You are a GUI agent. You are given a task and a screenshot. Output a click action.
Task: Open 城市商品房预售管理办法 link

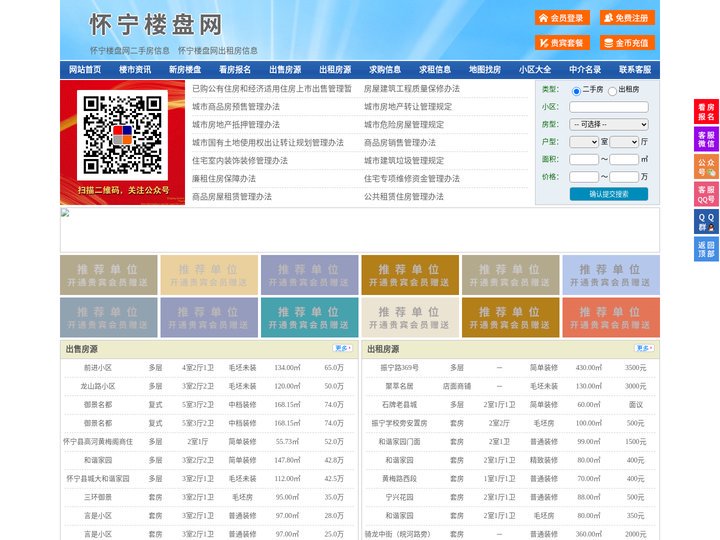coord(236,107)
